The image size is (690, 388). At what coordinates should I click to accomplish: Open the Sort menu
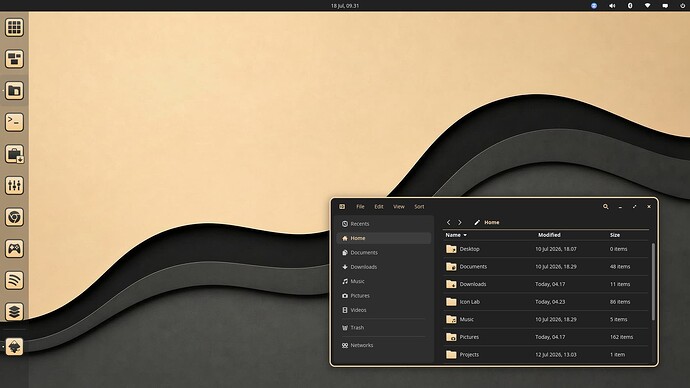[x=419, y=207]
